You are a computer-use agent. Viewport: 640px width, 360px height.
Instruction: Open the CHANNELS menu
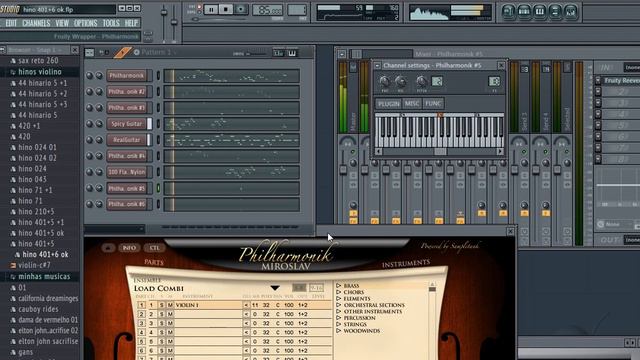pyautogui.click(x=36, y=23)
